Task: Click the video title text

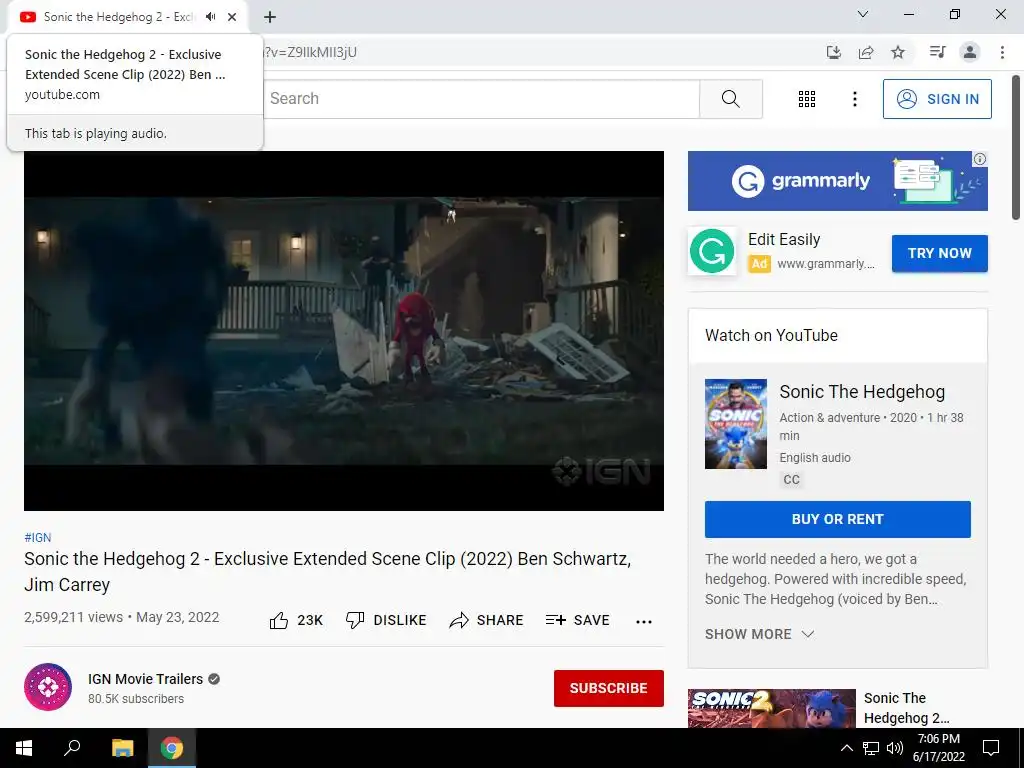Action: (328, 571)
